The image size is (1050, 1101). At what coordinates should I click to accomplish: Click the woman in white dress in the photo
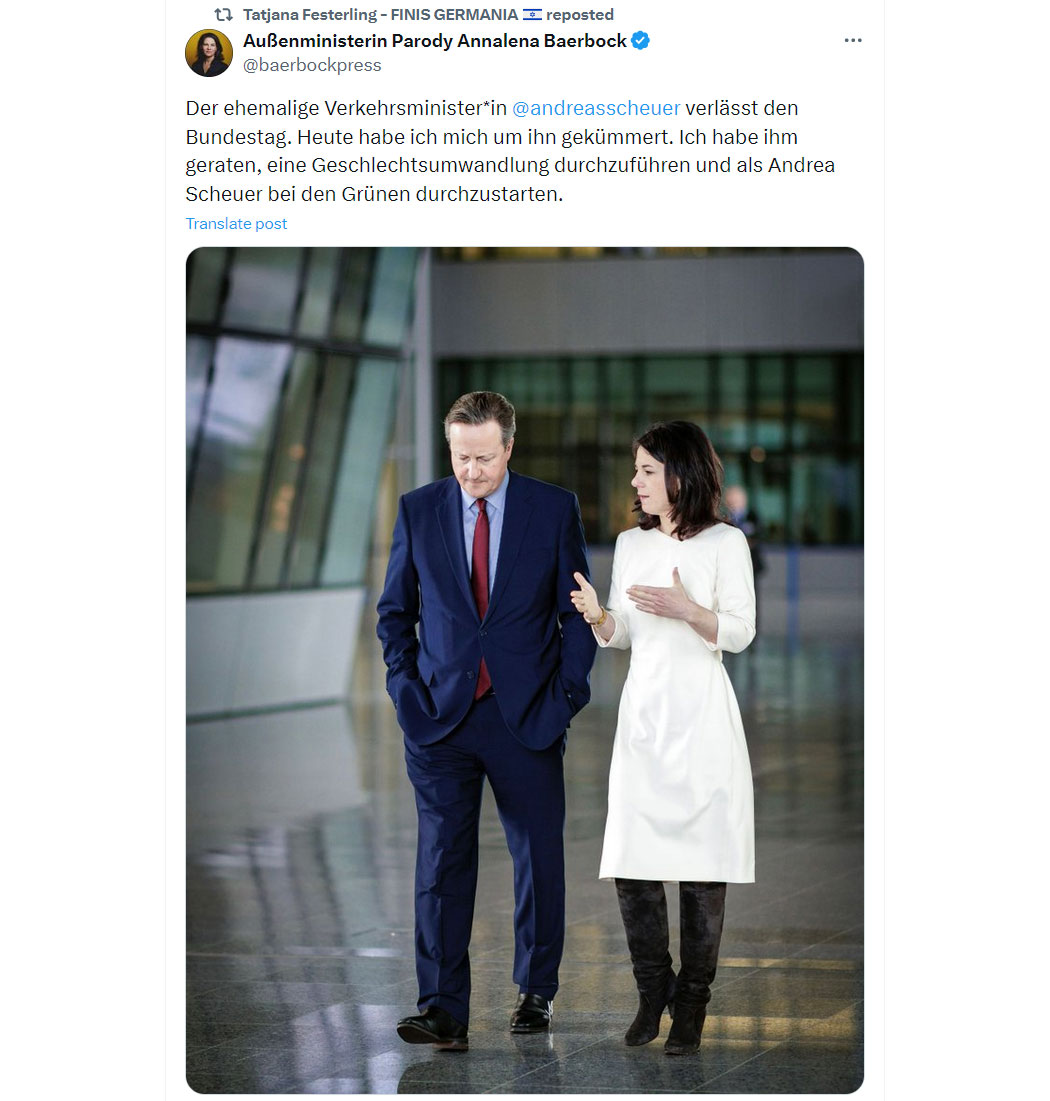(674, 730)
